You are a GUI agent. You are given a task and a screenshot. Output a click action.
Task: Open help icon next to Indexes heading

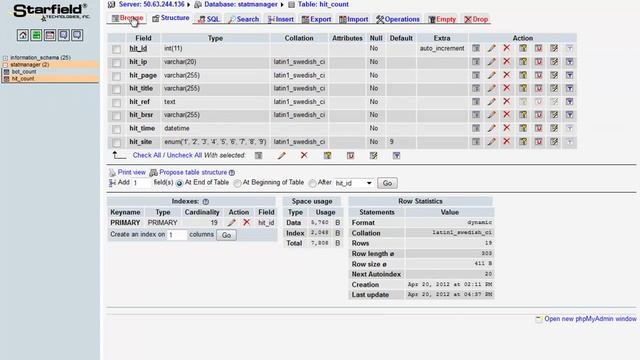point(206,202)
